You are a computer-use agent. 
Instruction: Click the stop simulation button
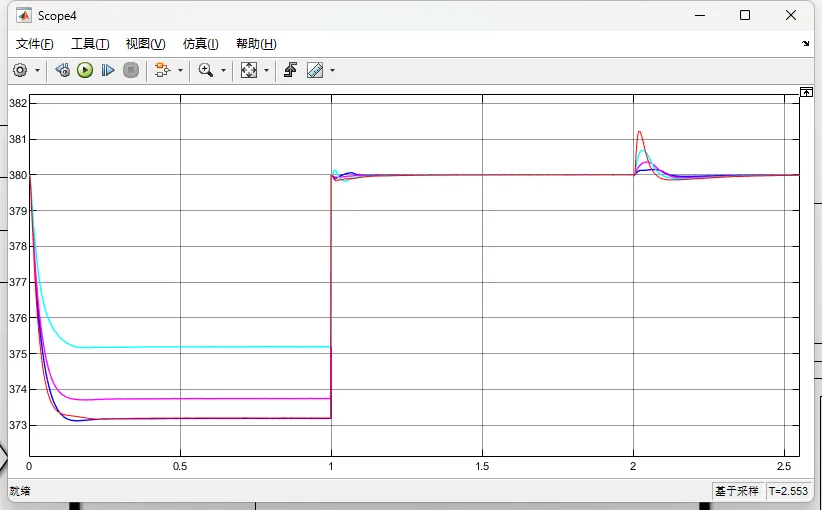(x=131, y=70)
